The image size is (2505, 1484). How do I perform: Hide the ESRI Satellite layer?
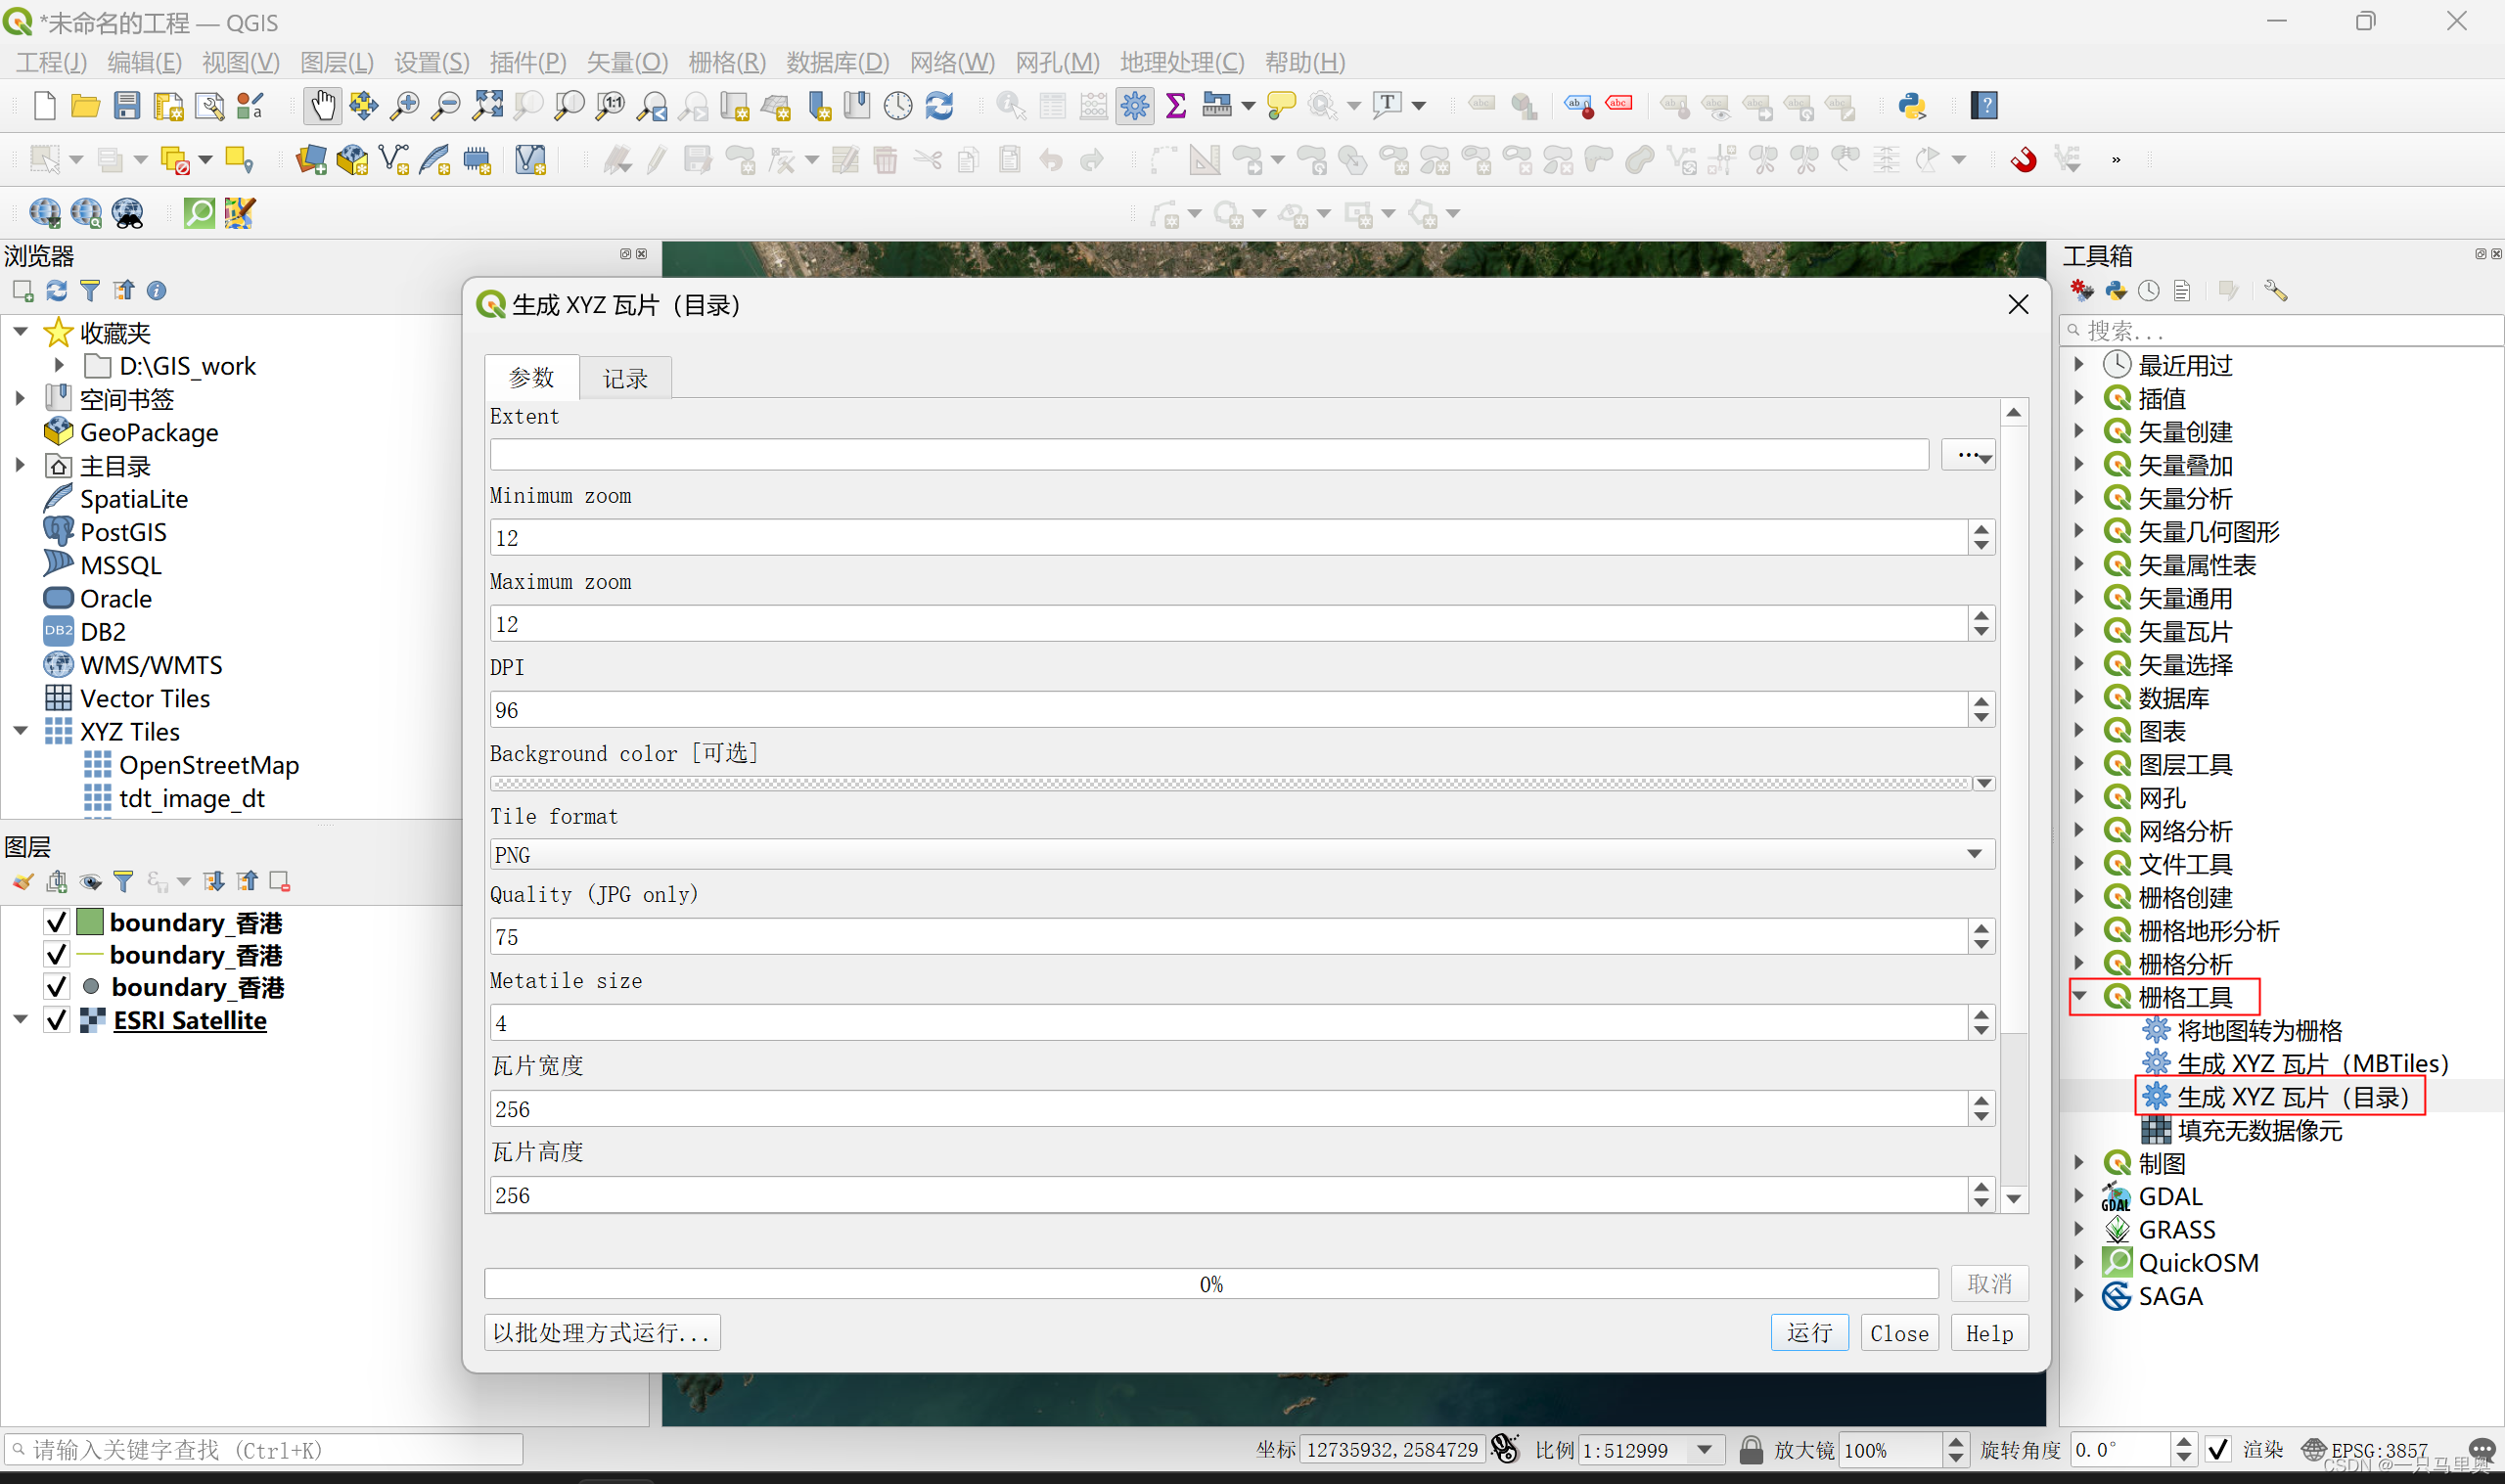pos(57,1020)
